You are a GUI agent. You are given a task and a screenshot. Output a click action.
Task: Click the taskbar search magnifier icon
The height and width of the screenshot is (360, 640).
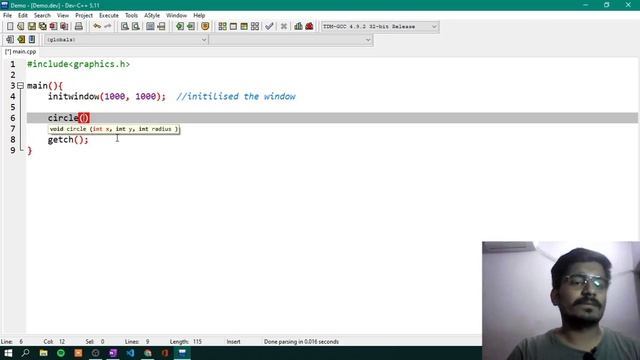click(x=26, y=353)
